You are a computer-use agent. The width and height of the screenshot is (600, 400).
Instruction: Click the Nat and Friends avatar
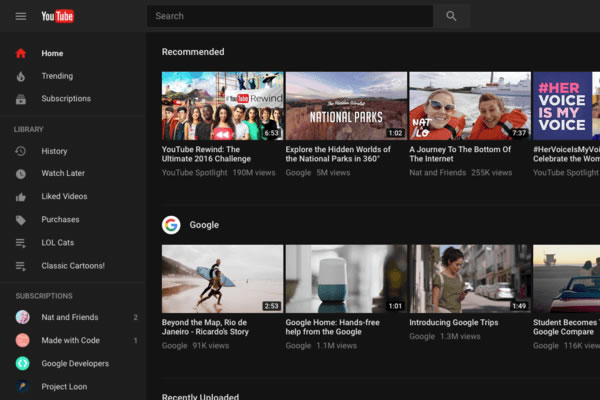23,317
